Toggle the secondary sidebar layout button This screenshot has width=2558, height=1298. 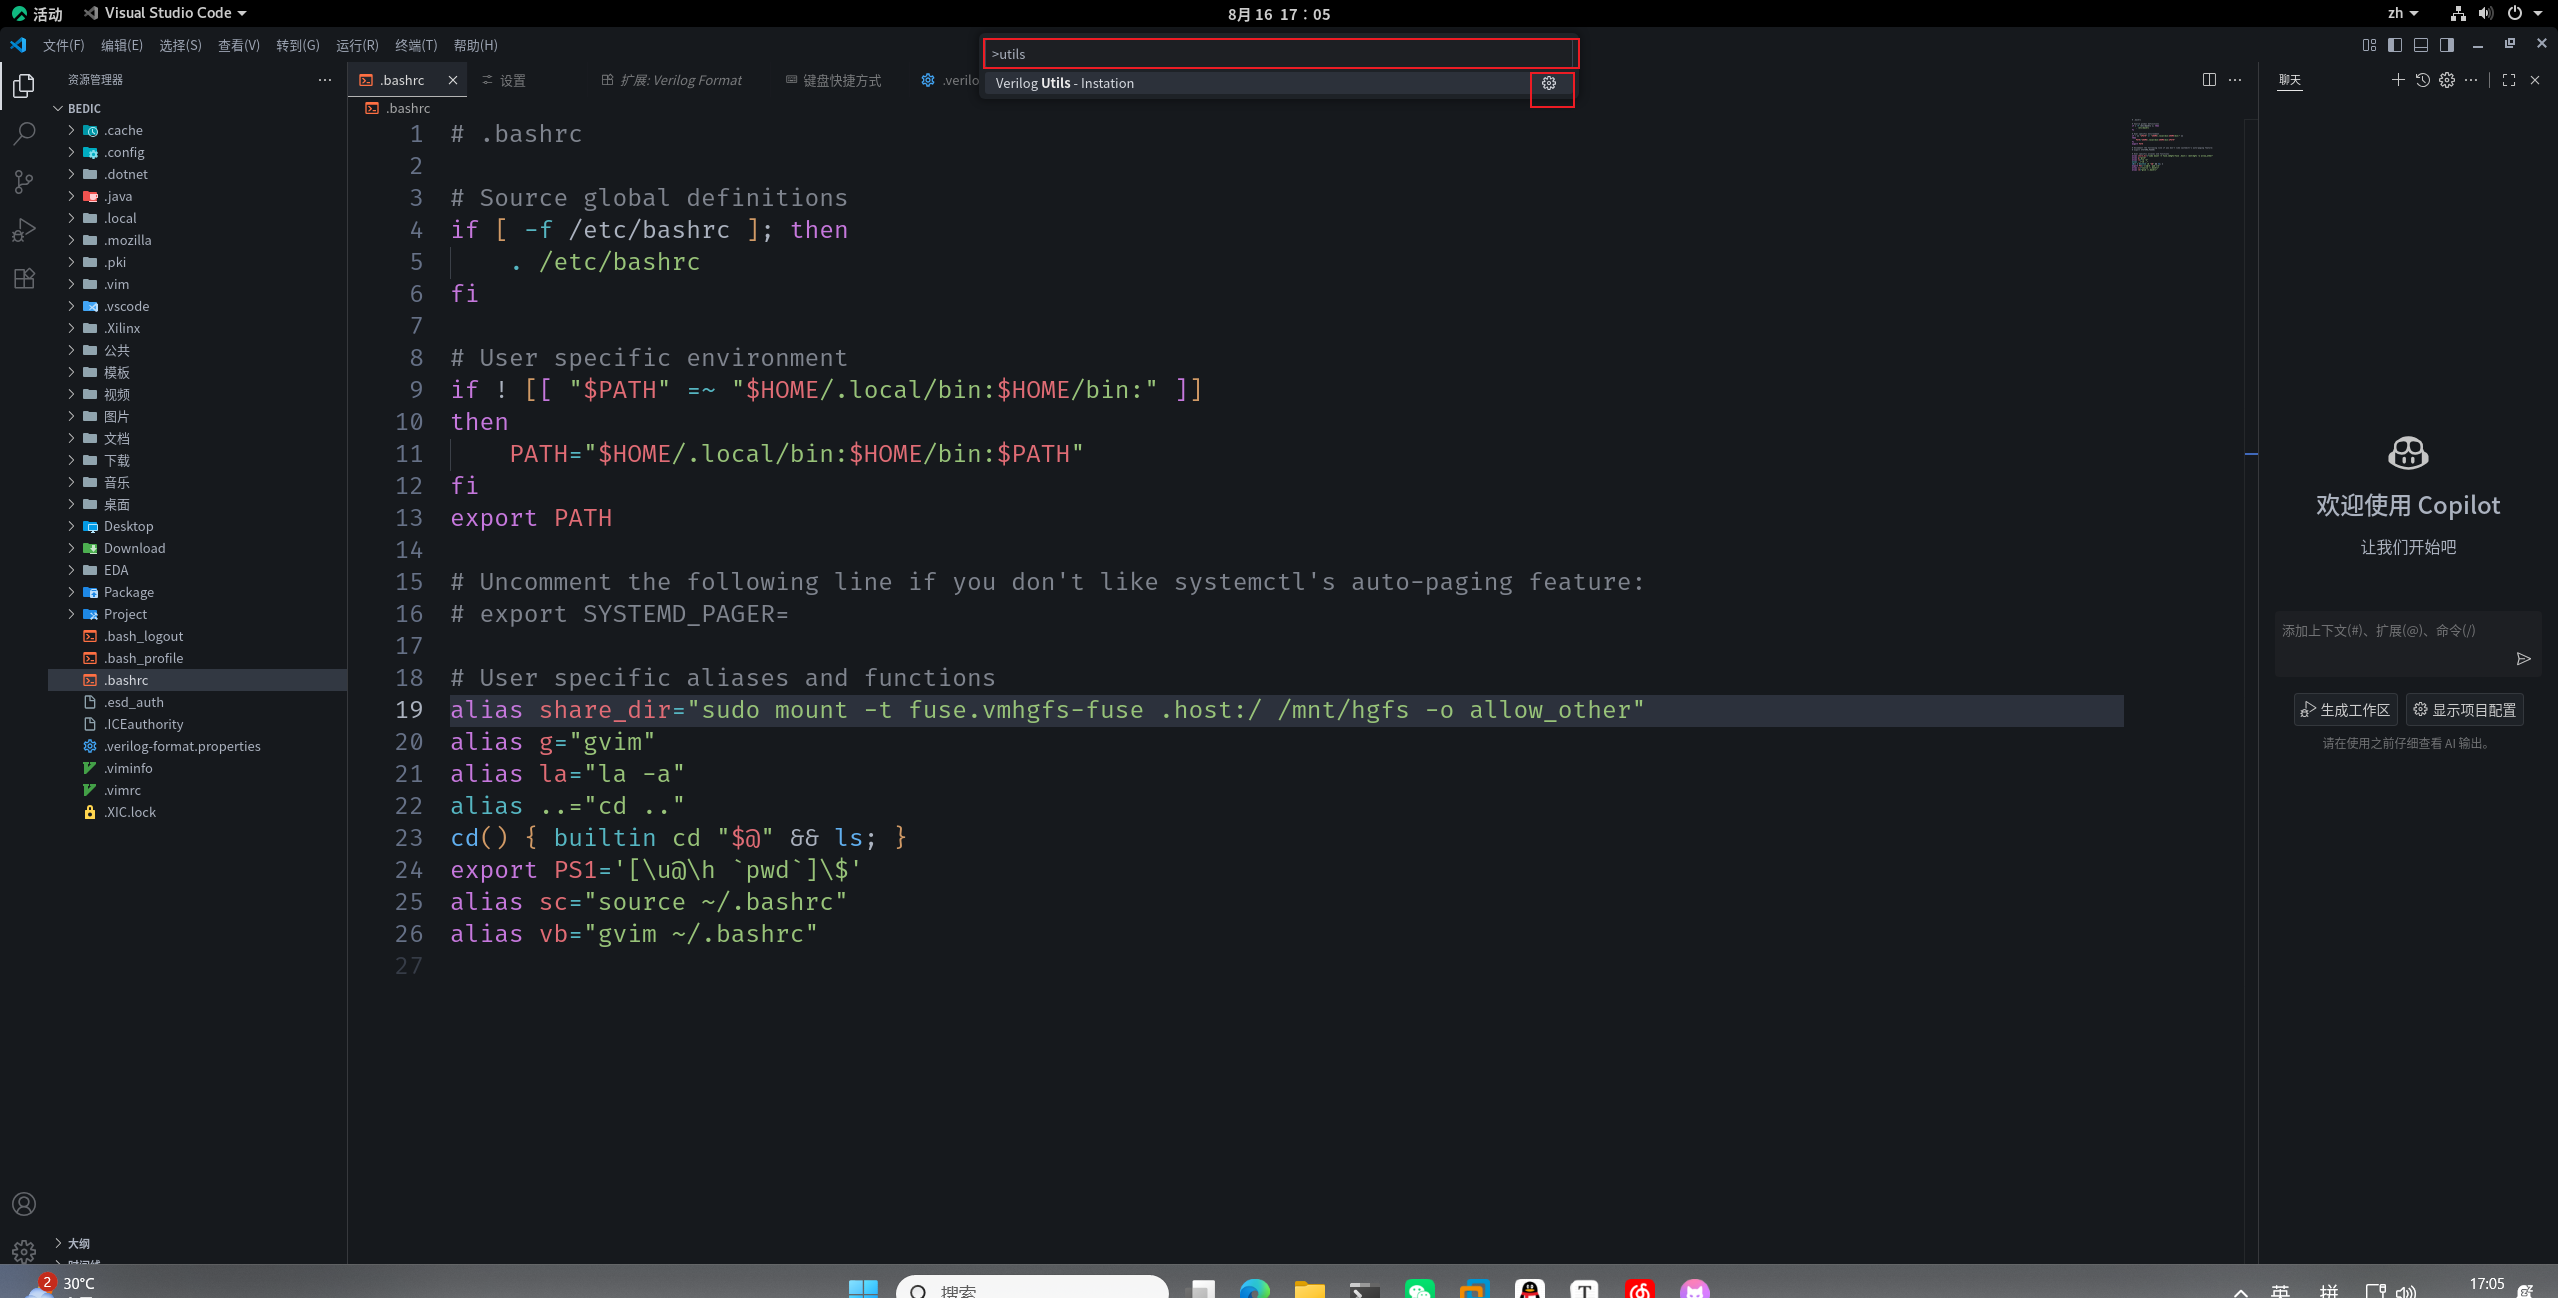point(2447,45)
